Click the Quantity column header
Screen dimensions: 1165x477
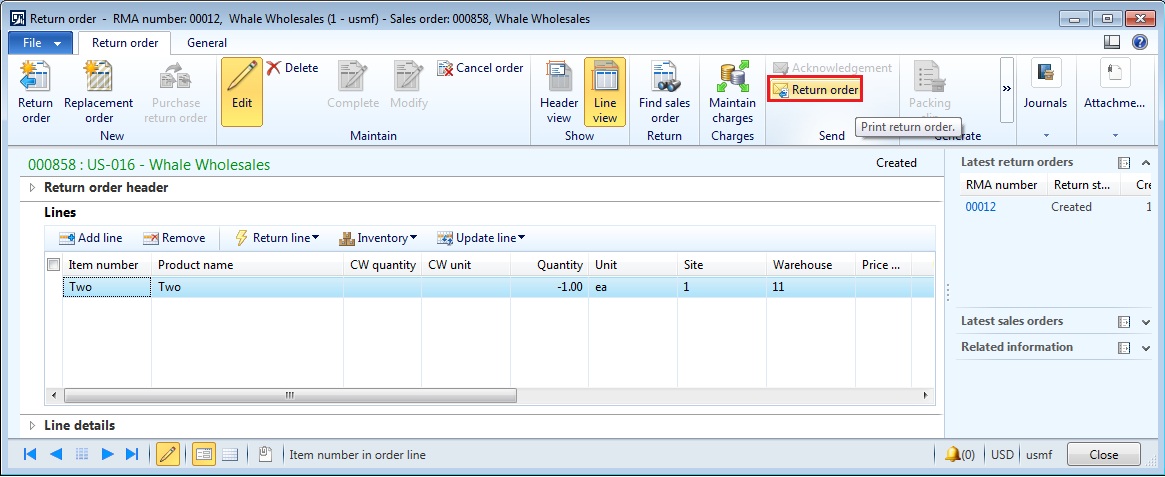point(550,265)
